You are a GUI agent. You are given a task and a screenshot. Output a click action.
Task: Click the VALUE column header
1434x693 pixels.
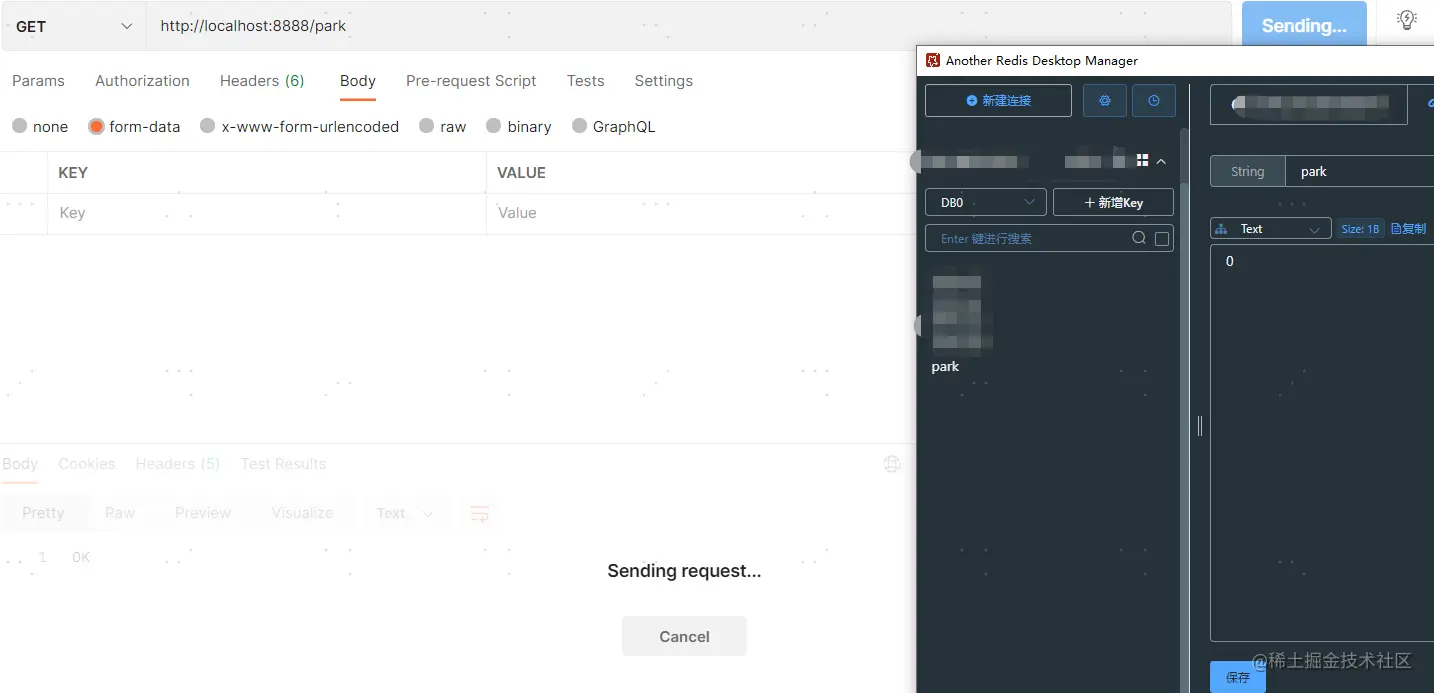click(521, 173)
